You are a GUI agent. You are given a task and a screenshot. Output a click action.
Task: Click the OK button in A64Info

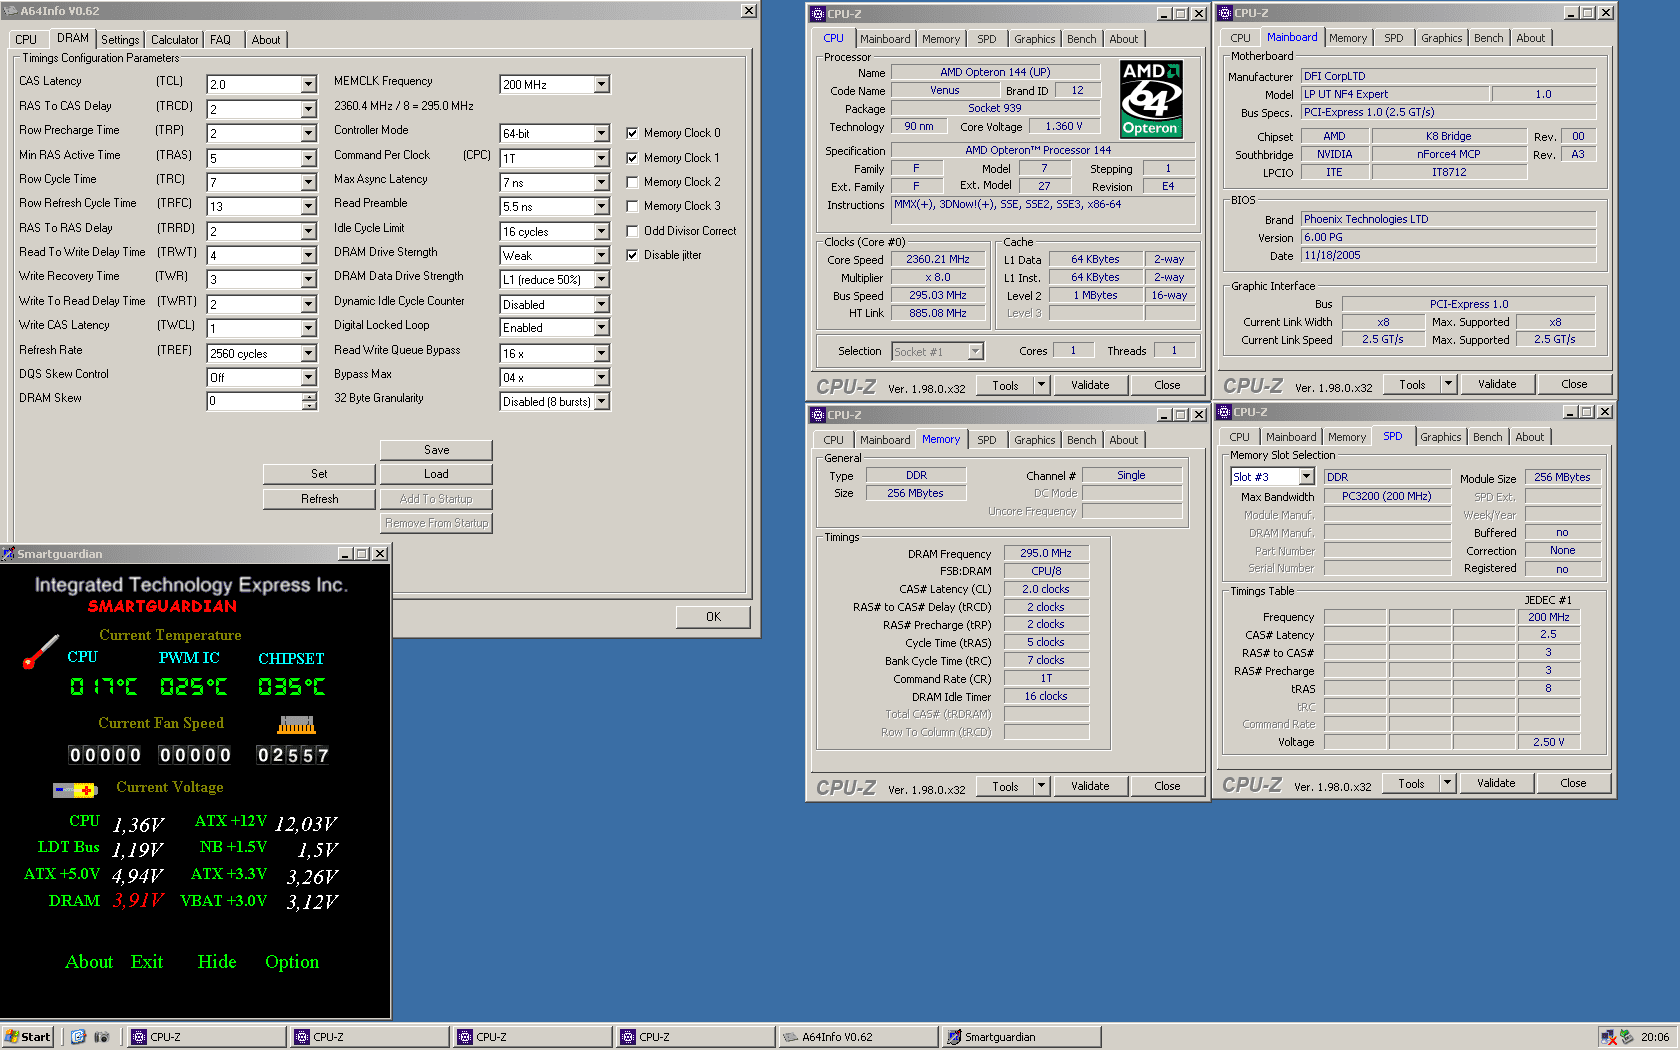(713, 617)
